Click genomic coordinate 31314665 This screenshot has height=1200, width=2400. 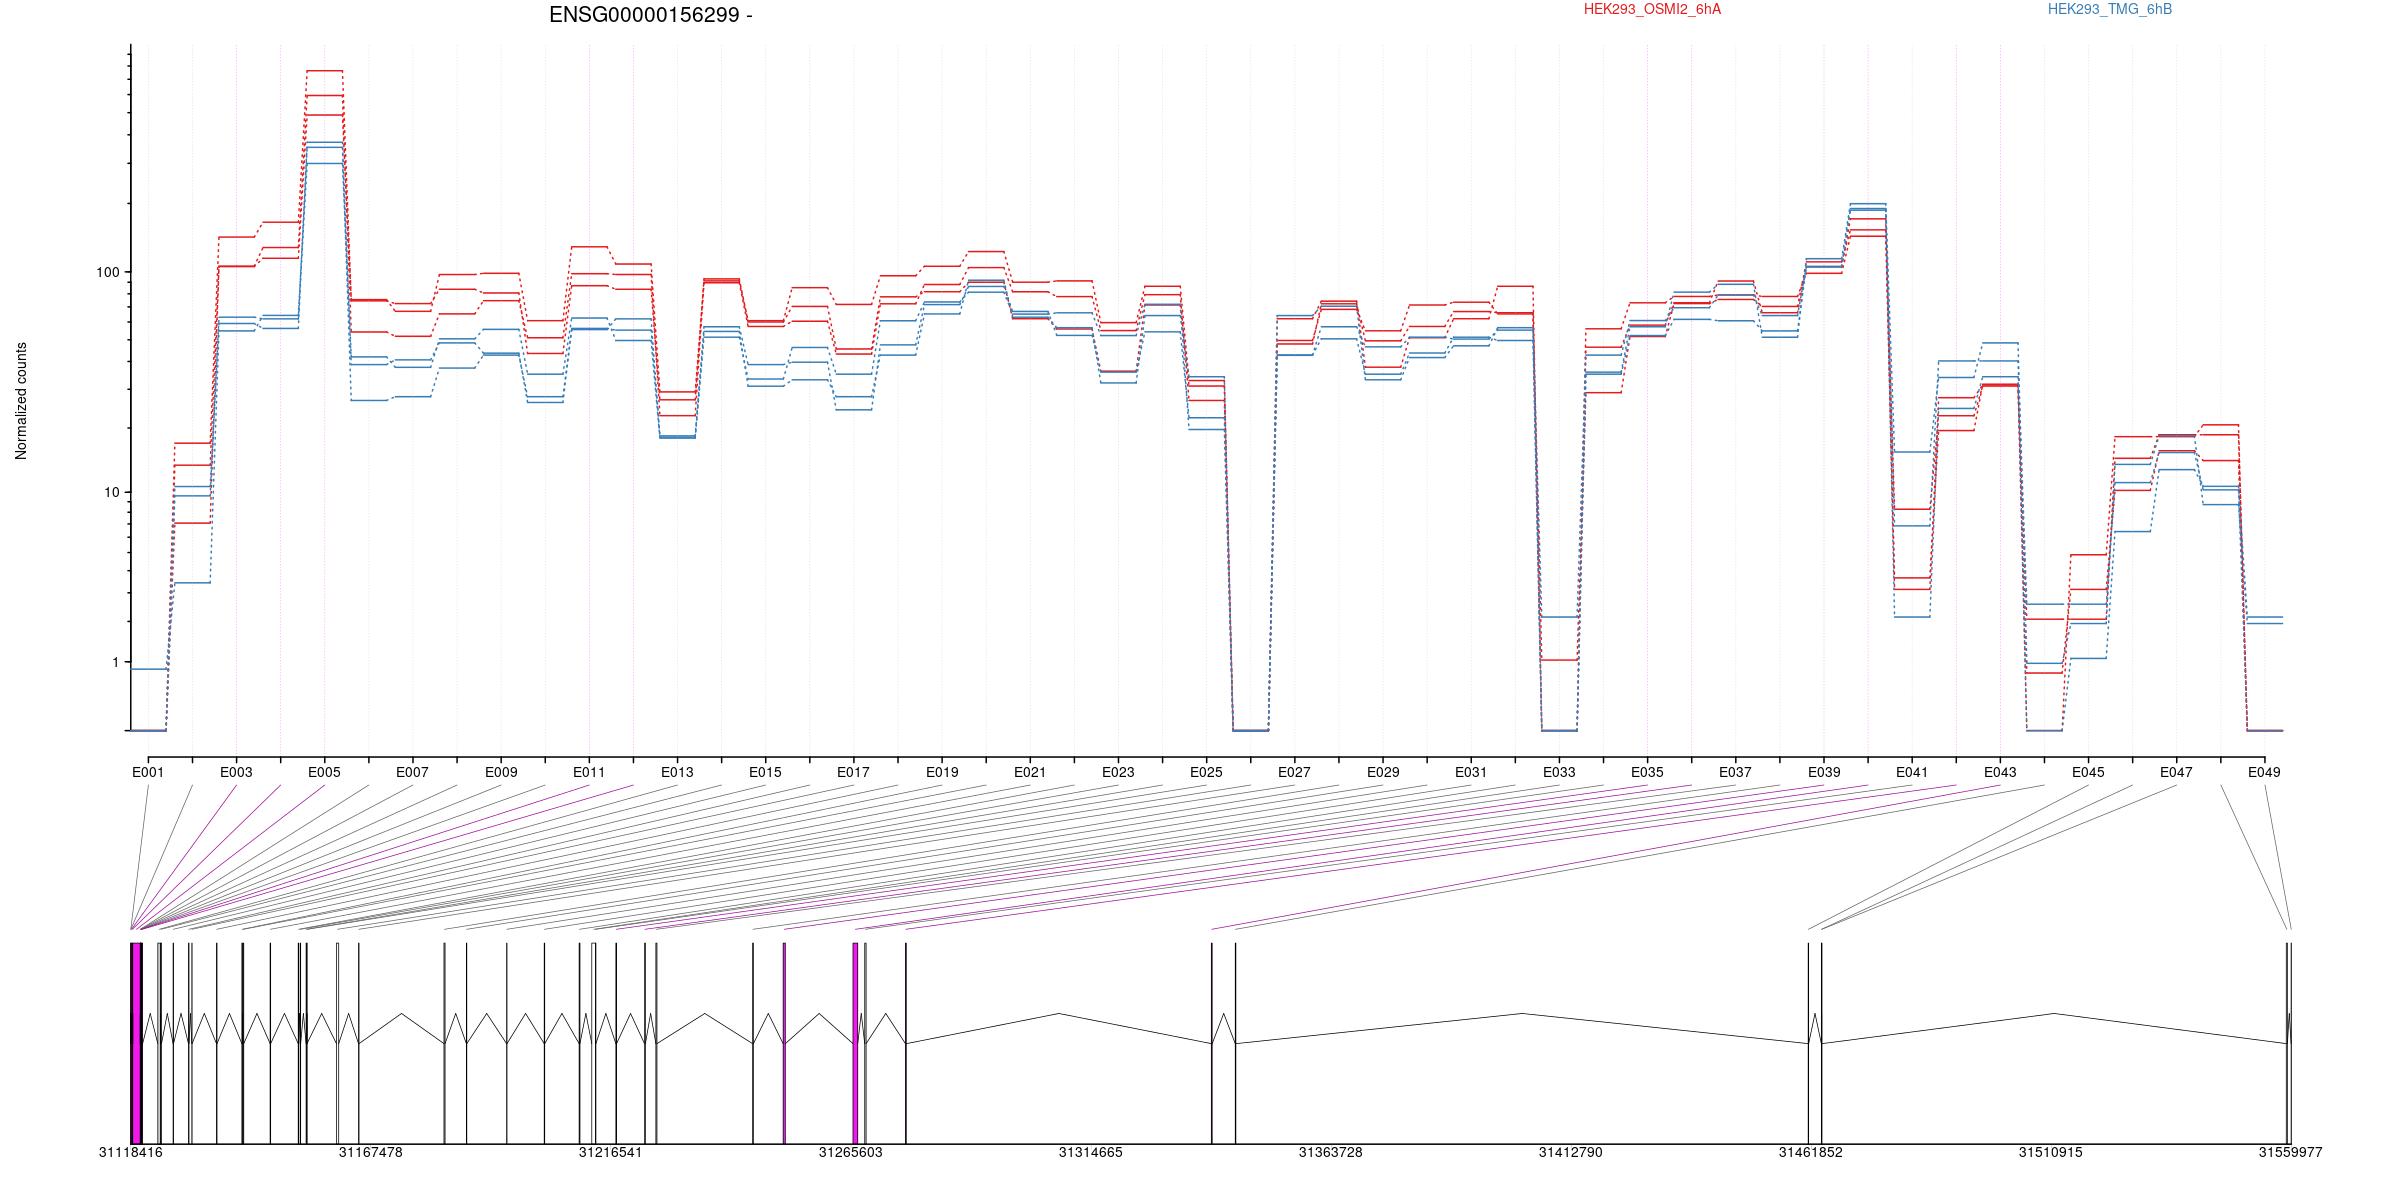pos(1090,1152)
